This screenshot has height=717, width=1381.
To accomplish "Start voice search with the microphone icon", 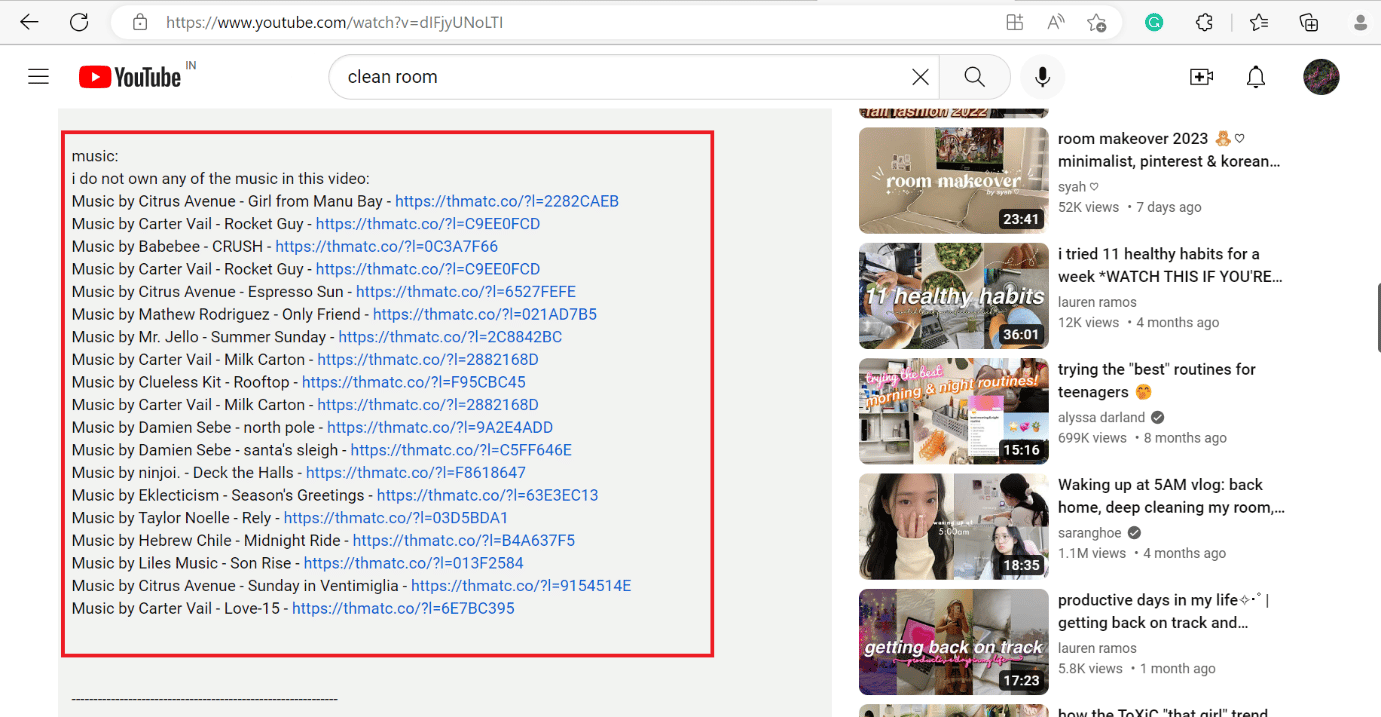I will tap(1042, 77).
